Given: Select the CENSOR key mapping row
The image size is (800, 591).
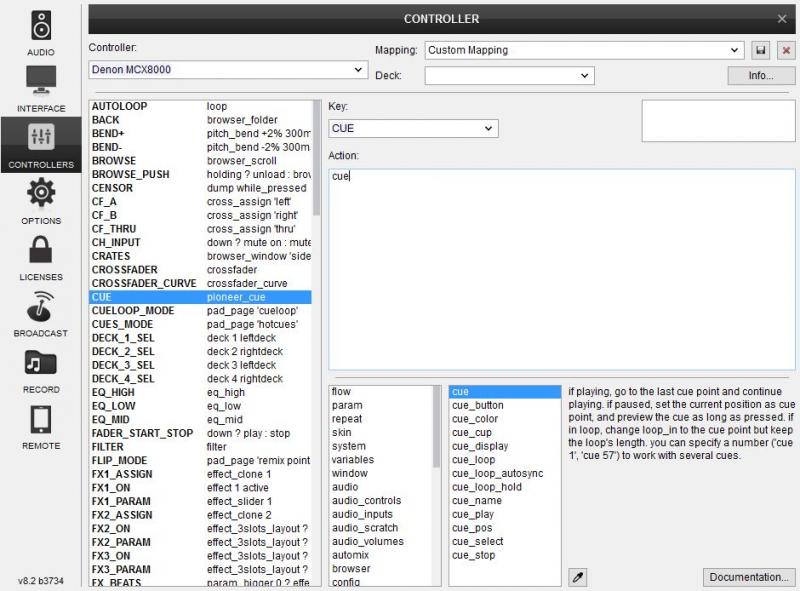Looking at the screenshot, I should point(200,188).
